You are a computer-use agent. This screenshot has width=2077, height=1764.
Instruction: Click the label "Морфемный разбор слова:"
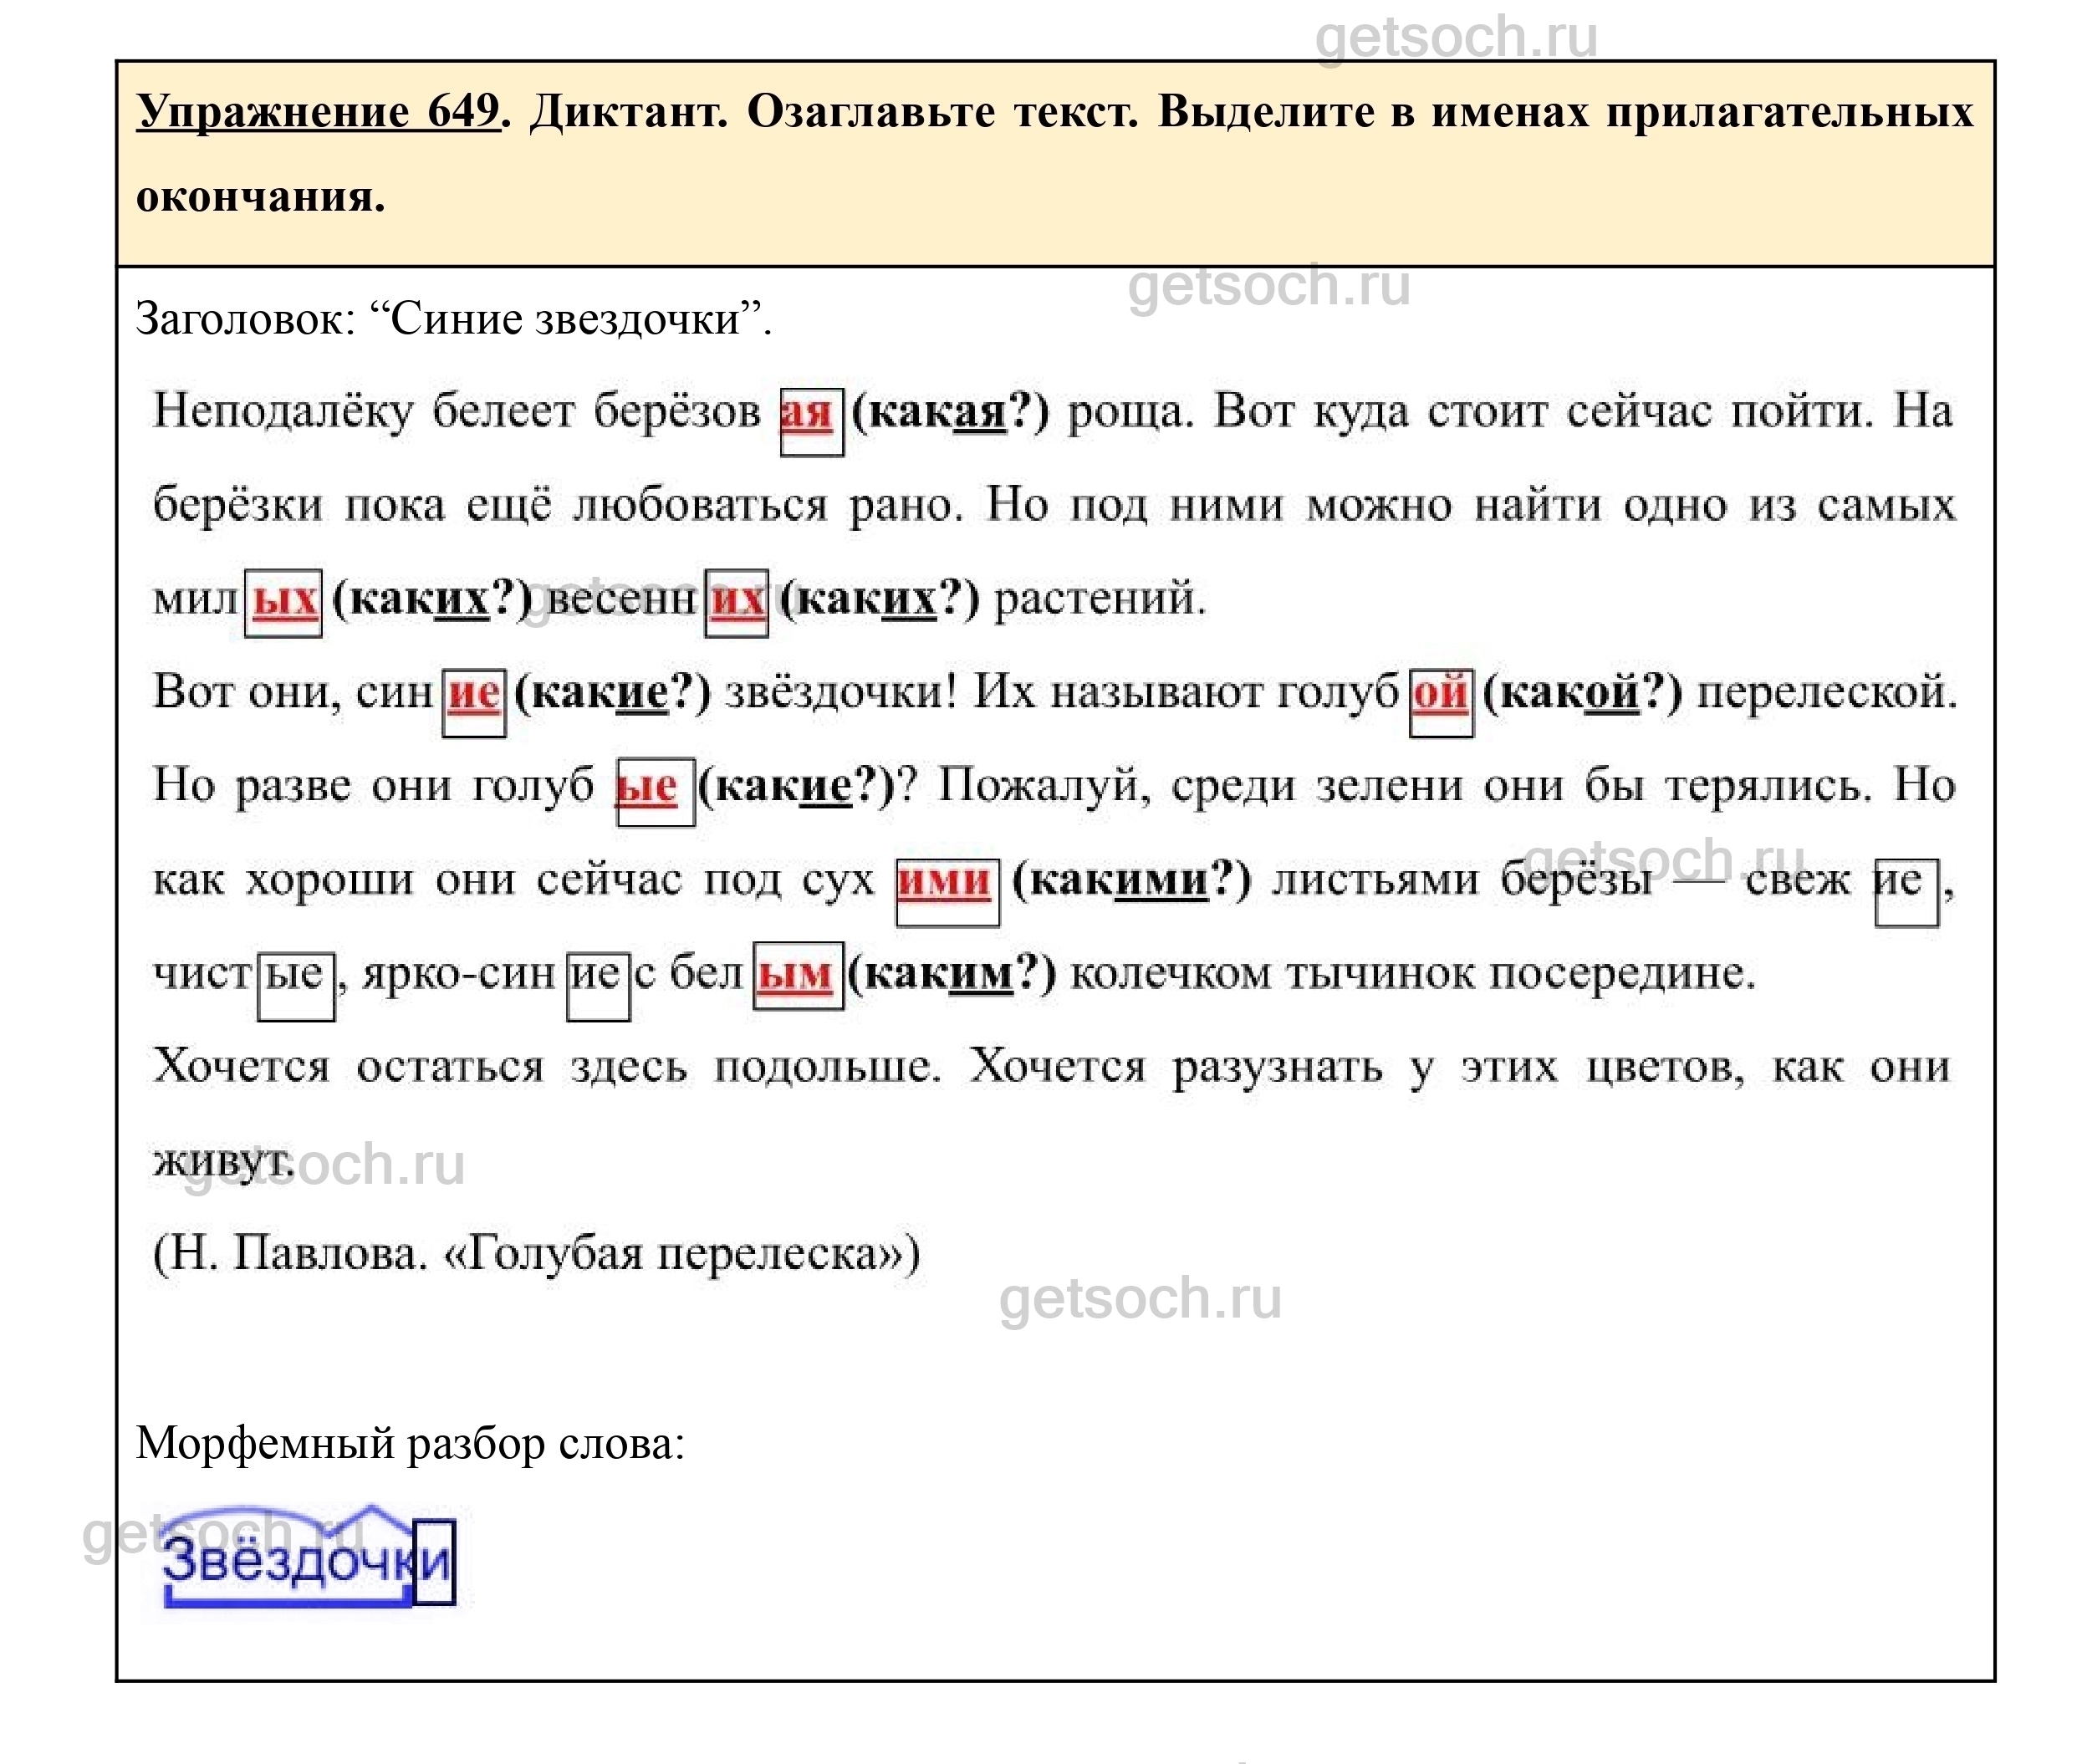click(x=410, y=1443)
